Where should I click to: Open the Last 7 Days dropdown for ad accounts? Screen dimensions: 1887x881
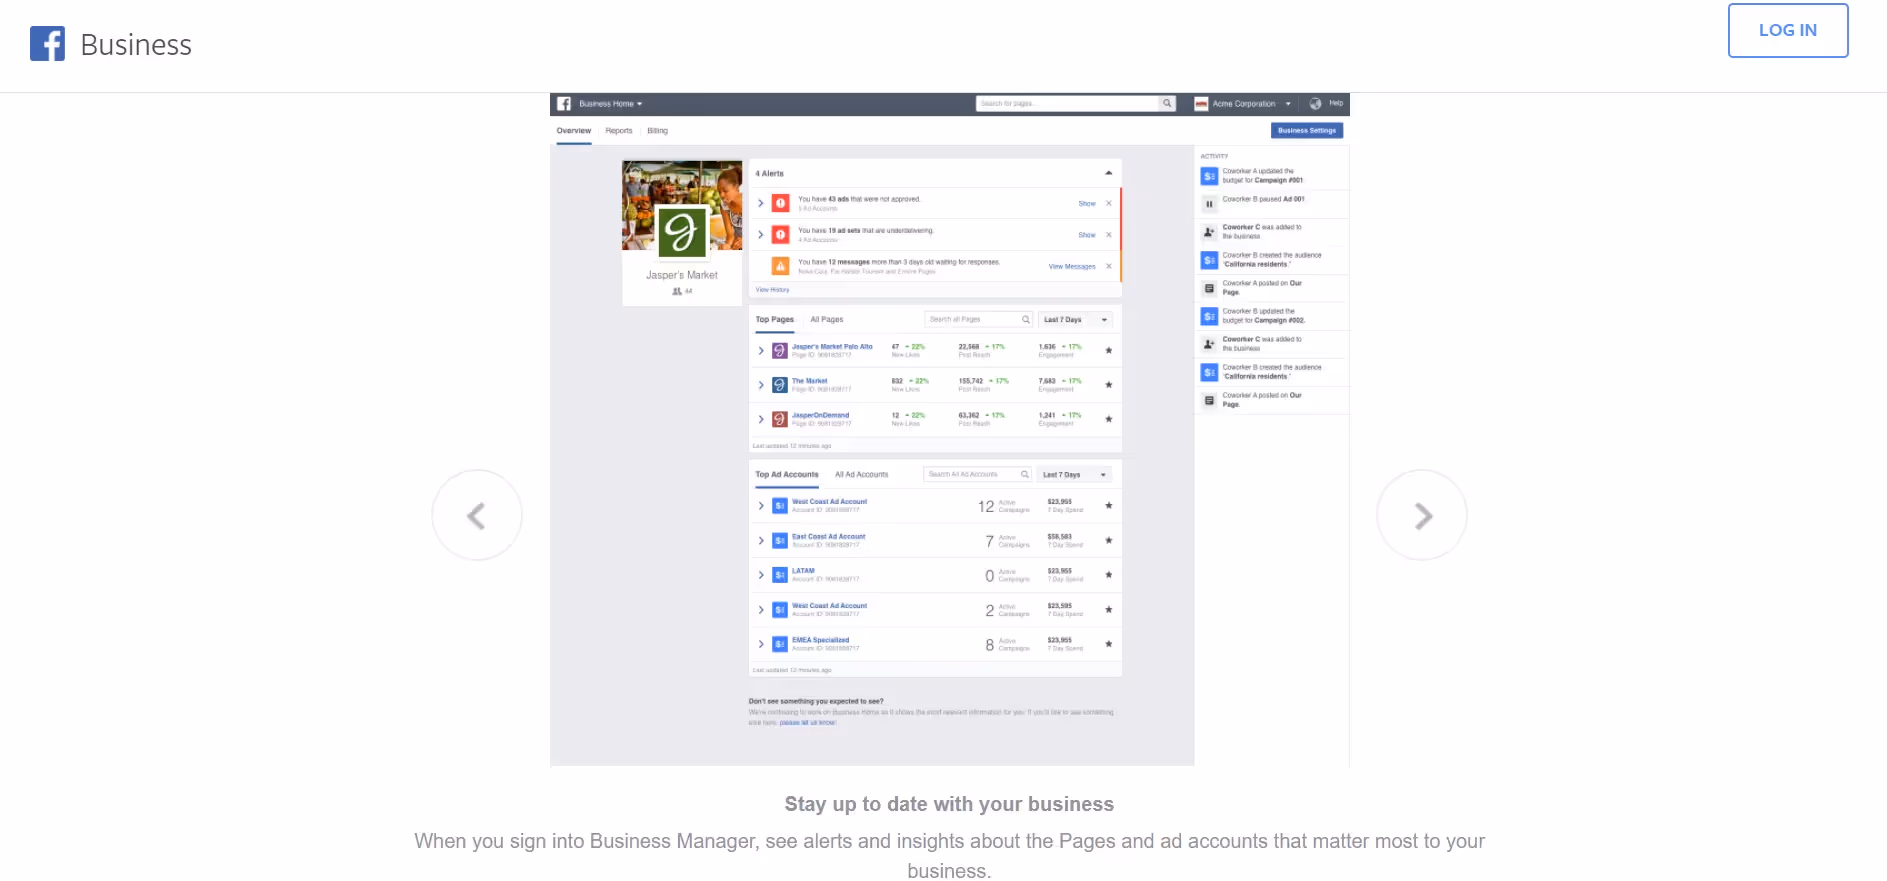[x=1075, y=475]
